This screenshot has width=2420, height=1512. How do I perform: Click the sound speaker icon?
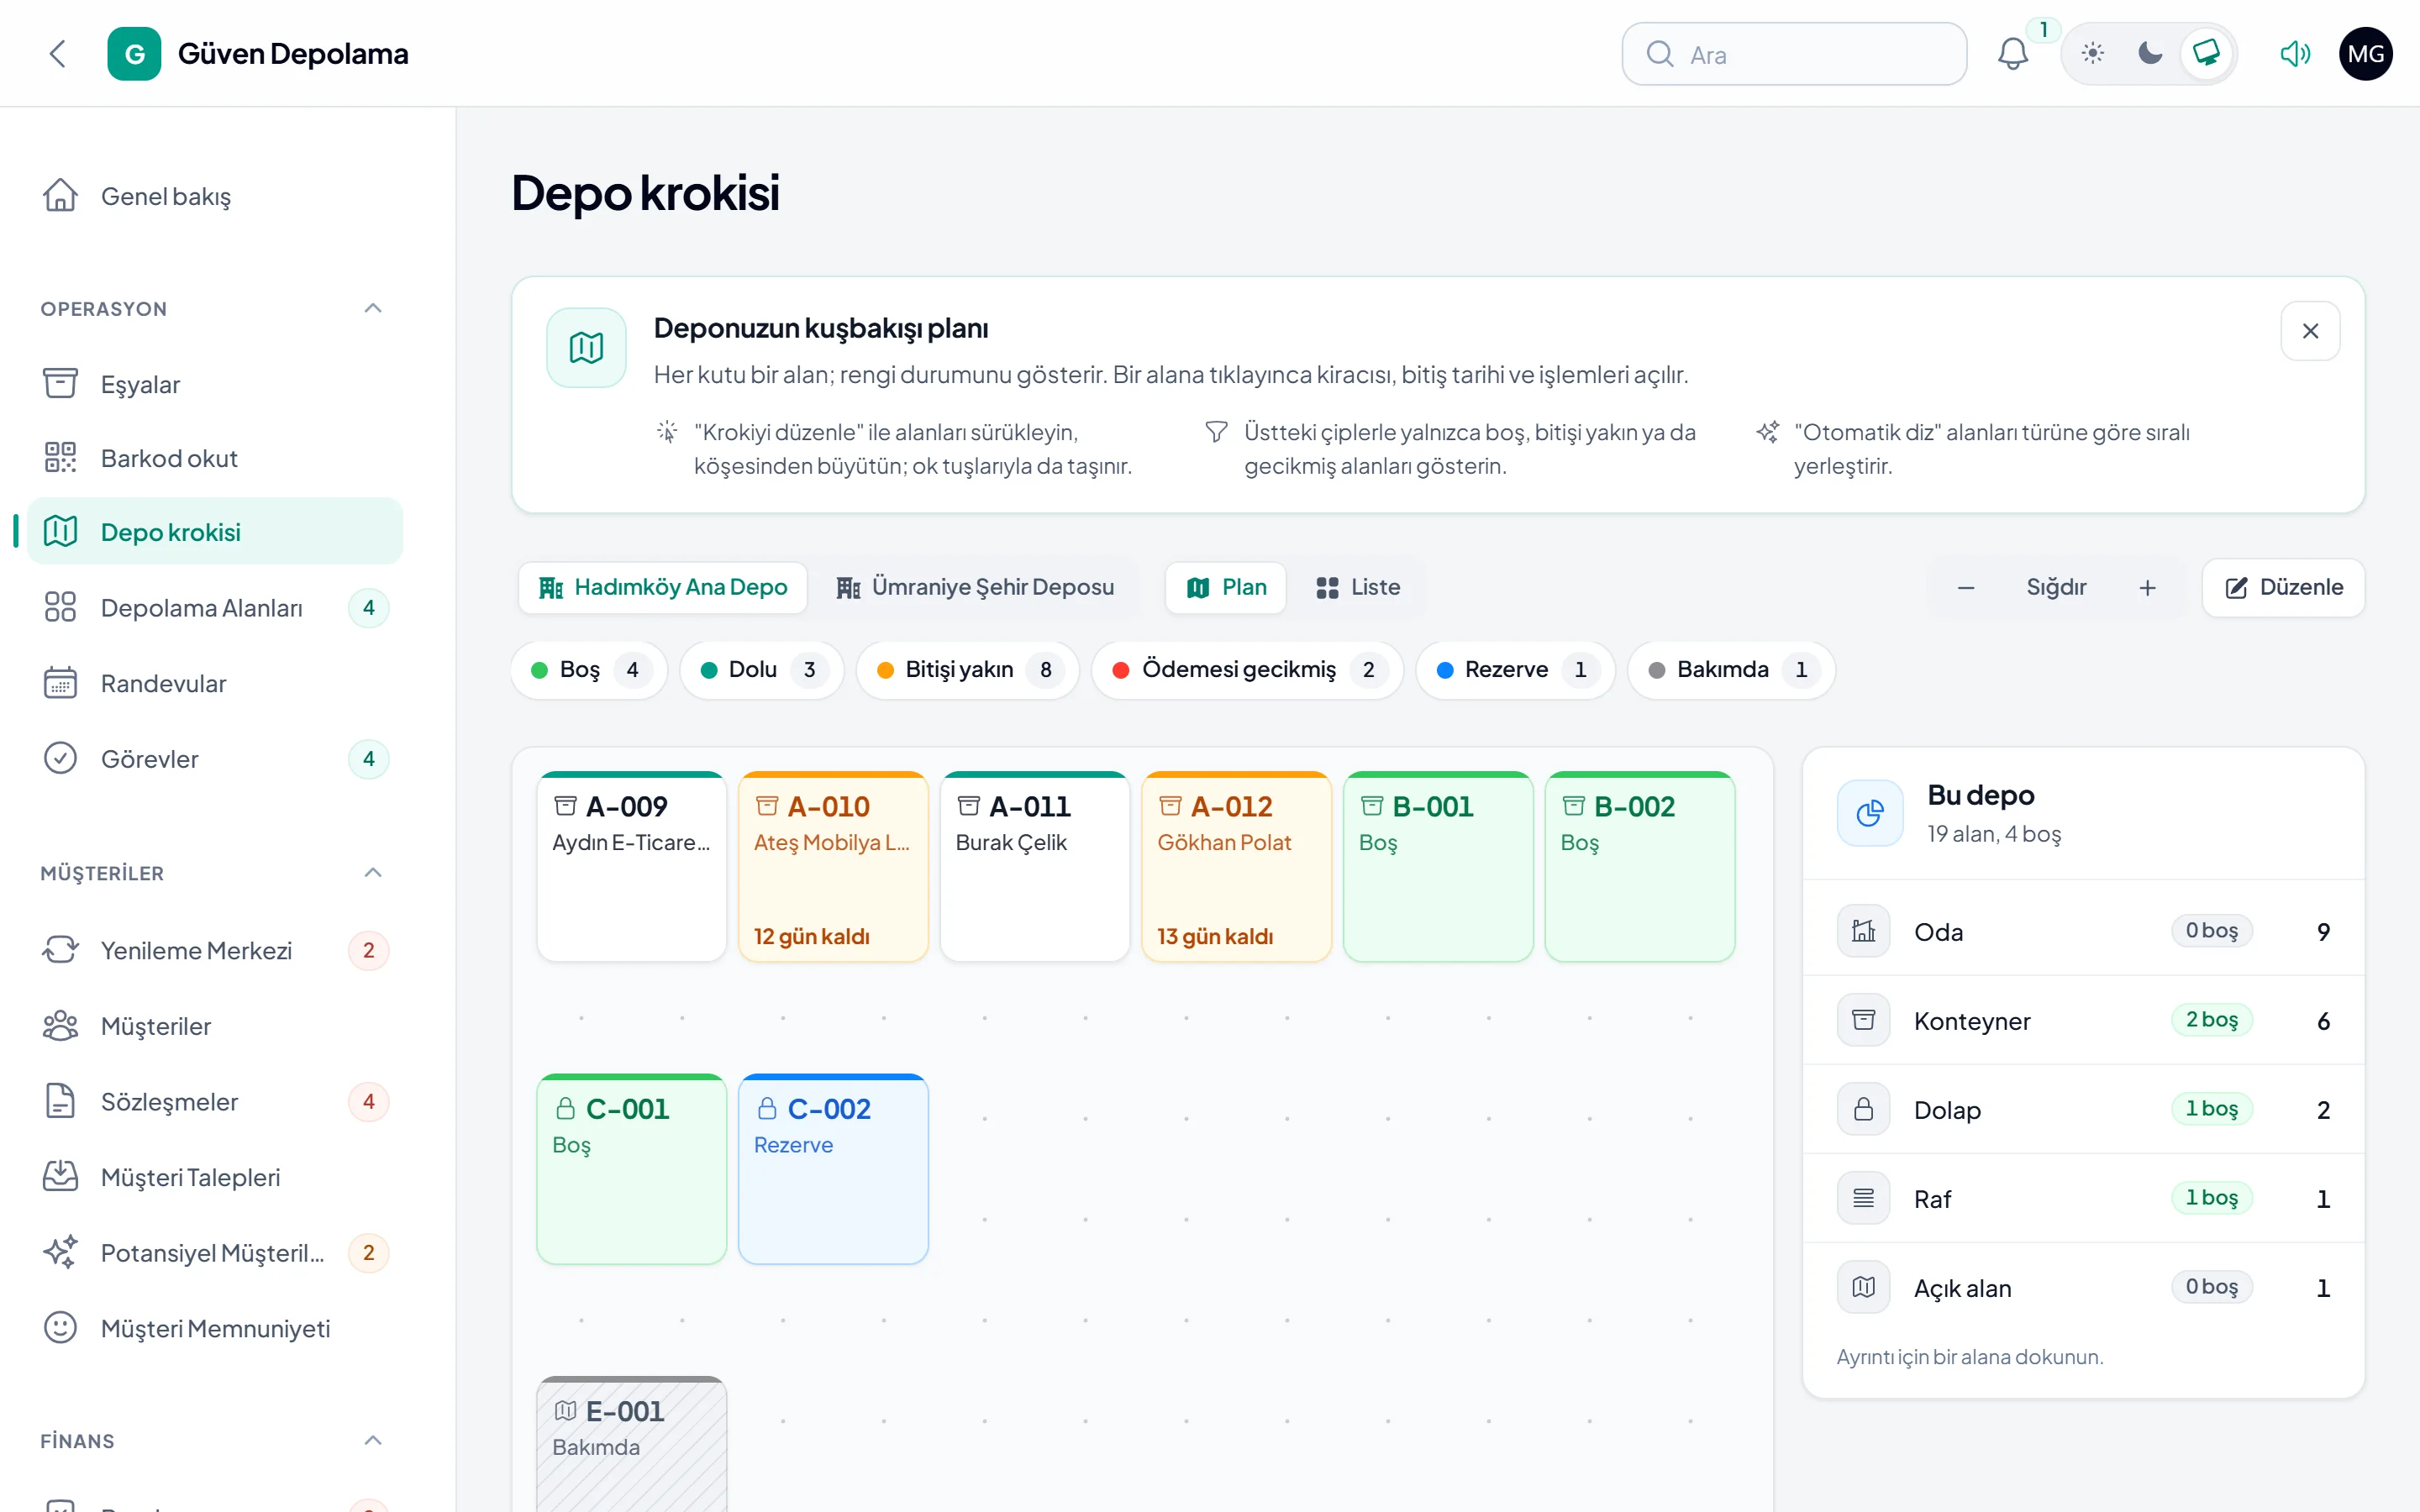click(x=2295, y=54)
